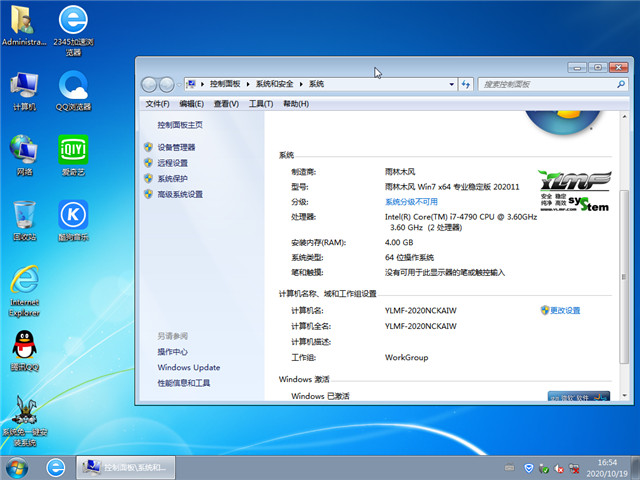This screenshot has height=480, width=640.
Task: Launch 爱奇艺 iQIYI desktop icon
Action: (x=73, y=156)
